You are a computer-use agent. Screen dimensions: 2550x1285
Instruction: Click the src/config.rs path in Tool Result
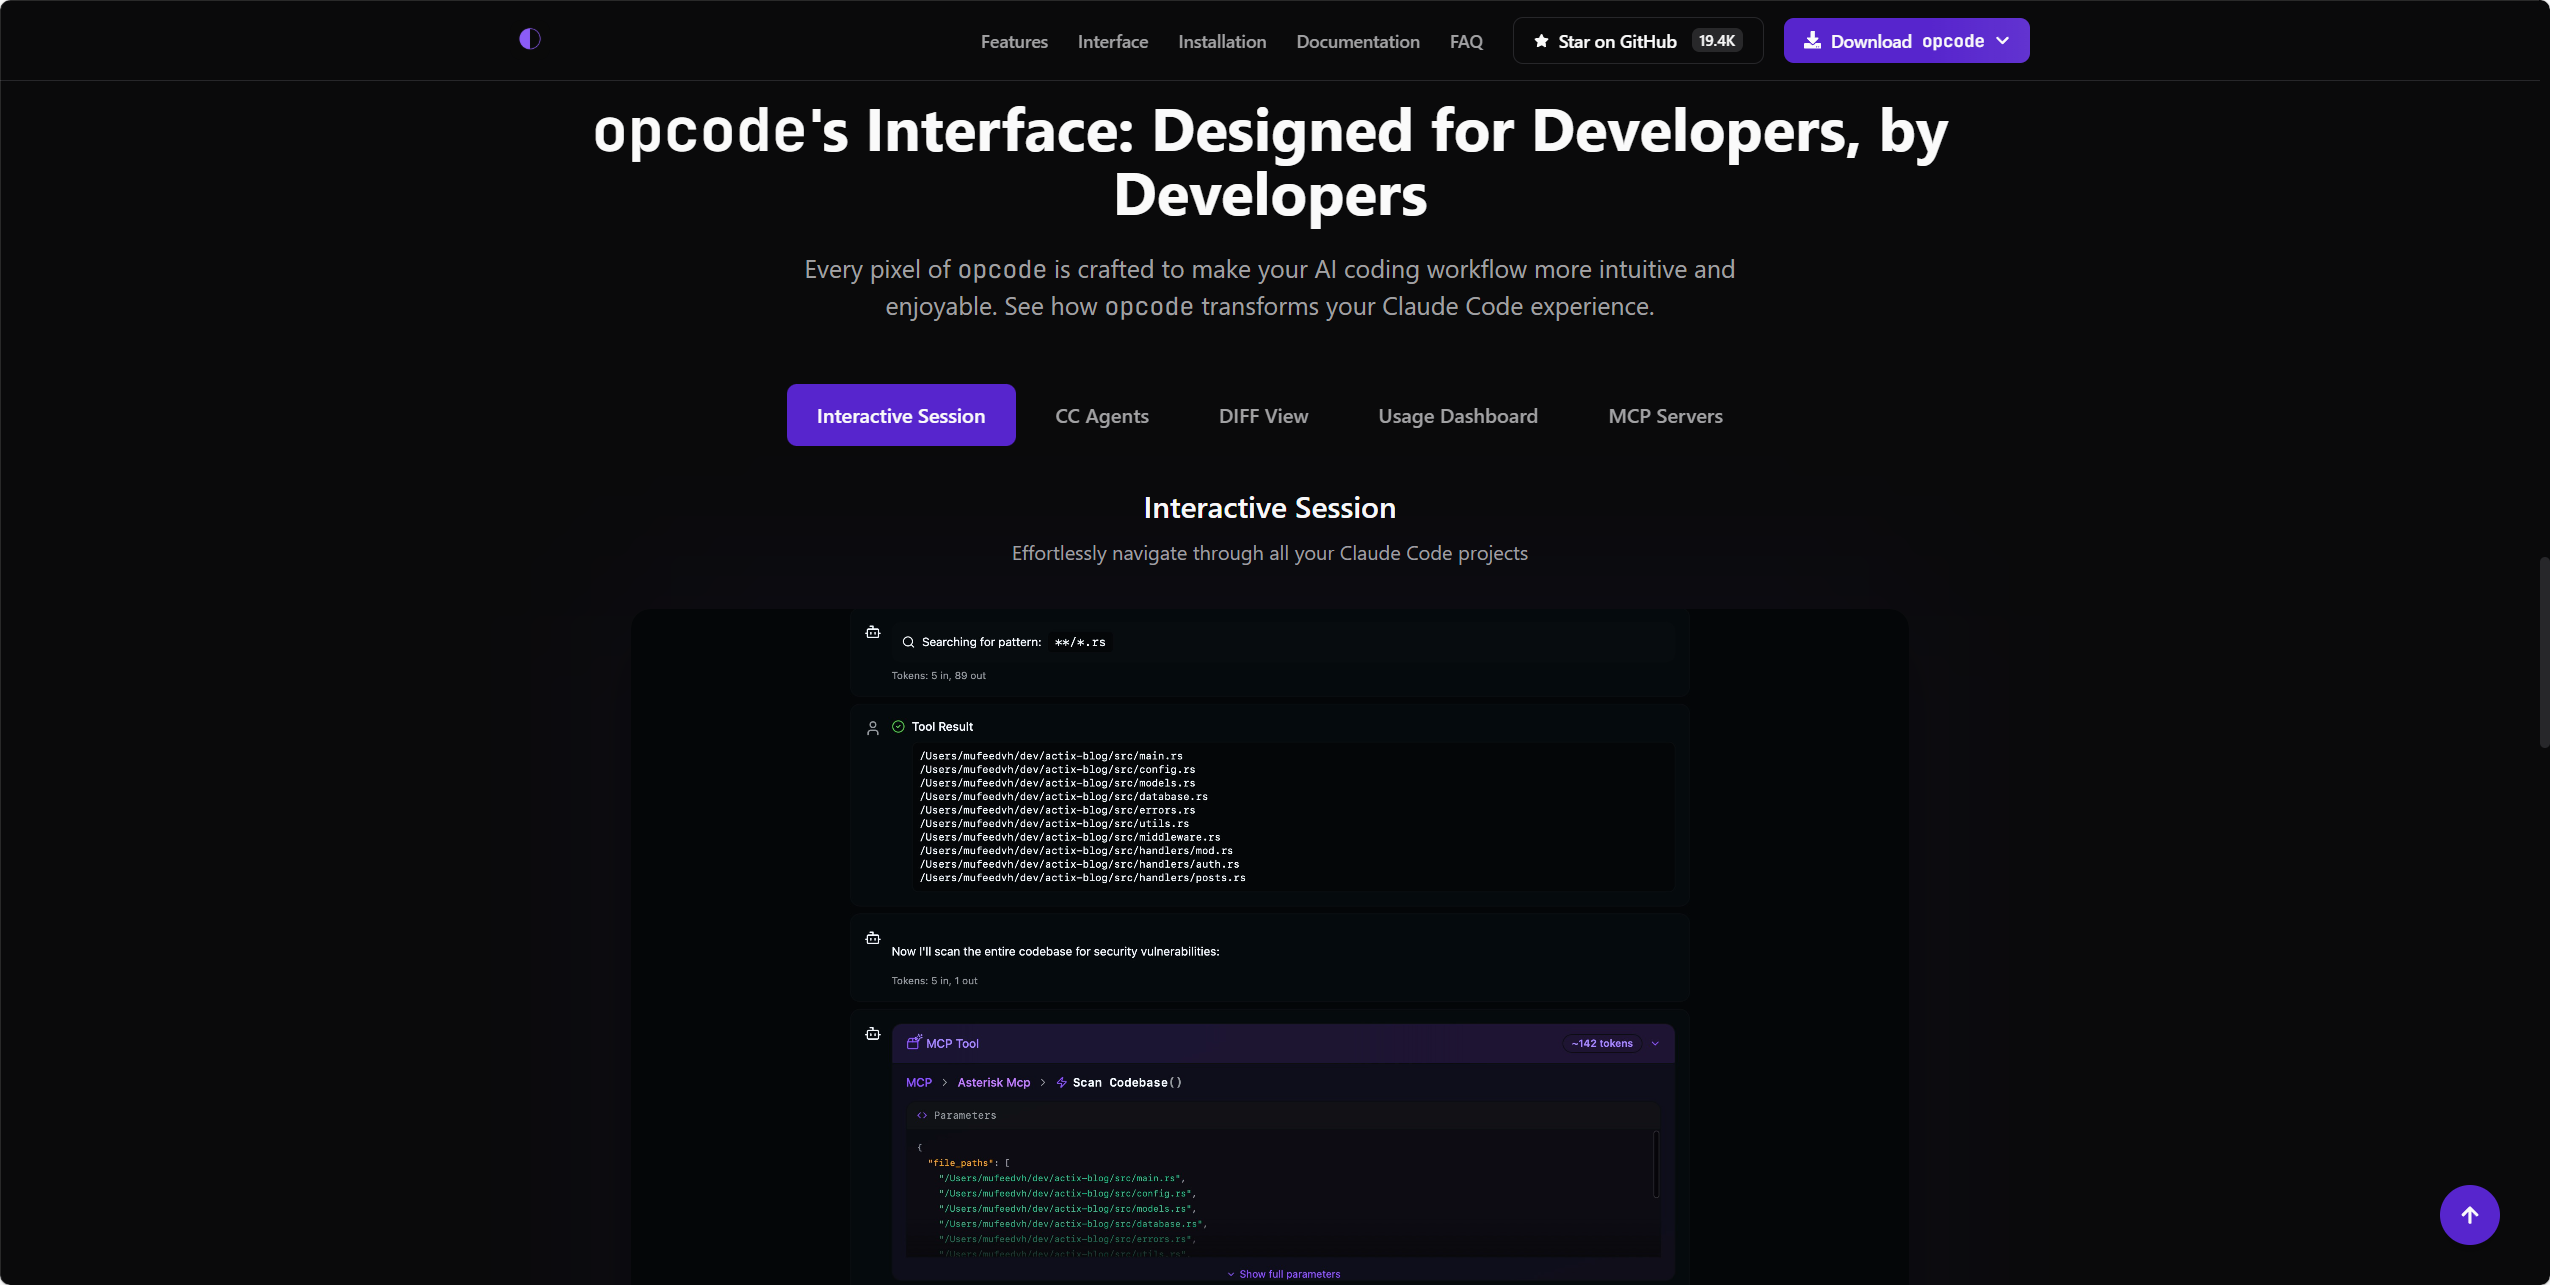1057,770
